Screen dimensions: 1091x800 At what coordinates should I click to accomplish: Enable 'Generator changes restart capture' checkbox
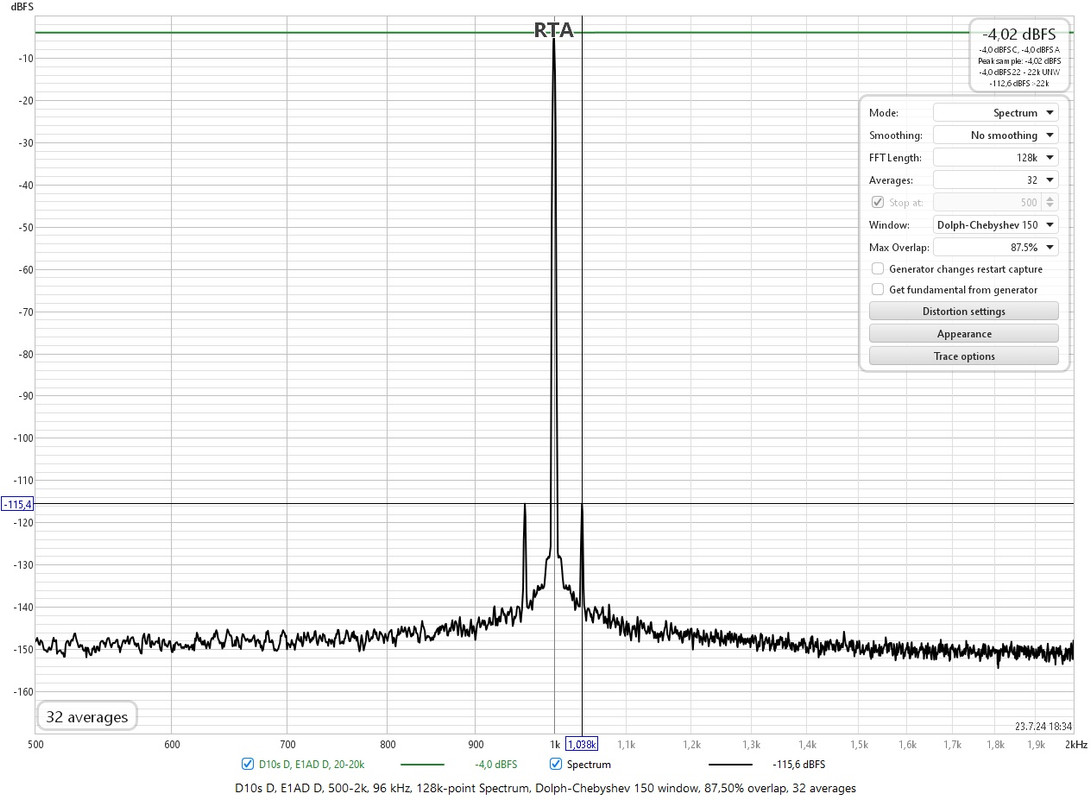click(x=878, y=269)
